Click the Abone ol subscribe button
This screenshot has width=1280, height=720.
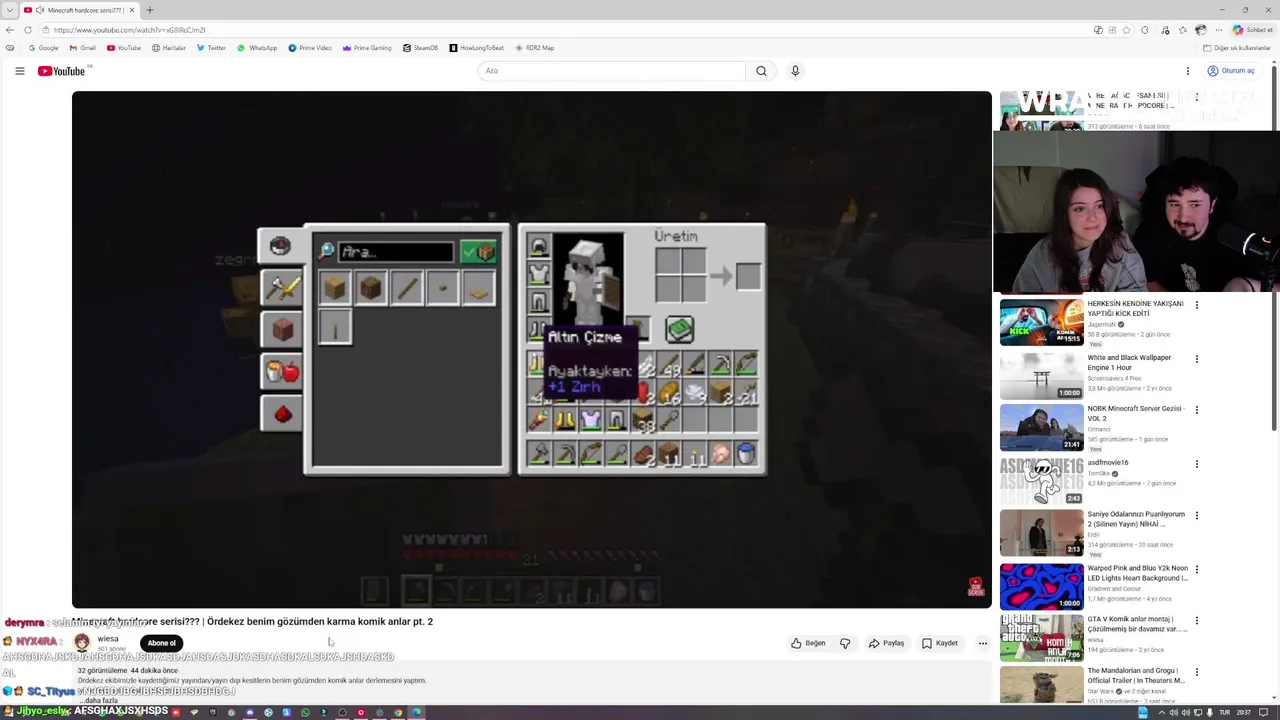162,643
